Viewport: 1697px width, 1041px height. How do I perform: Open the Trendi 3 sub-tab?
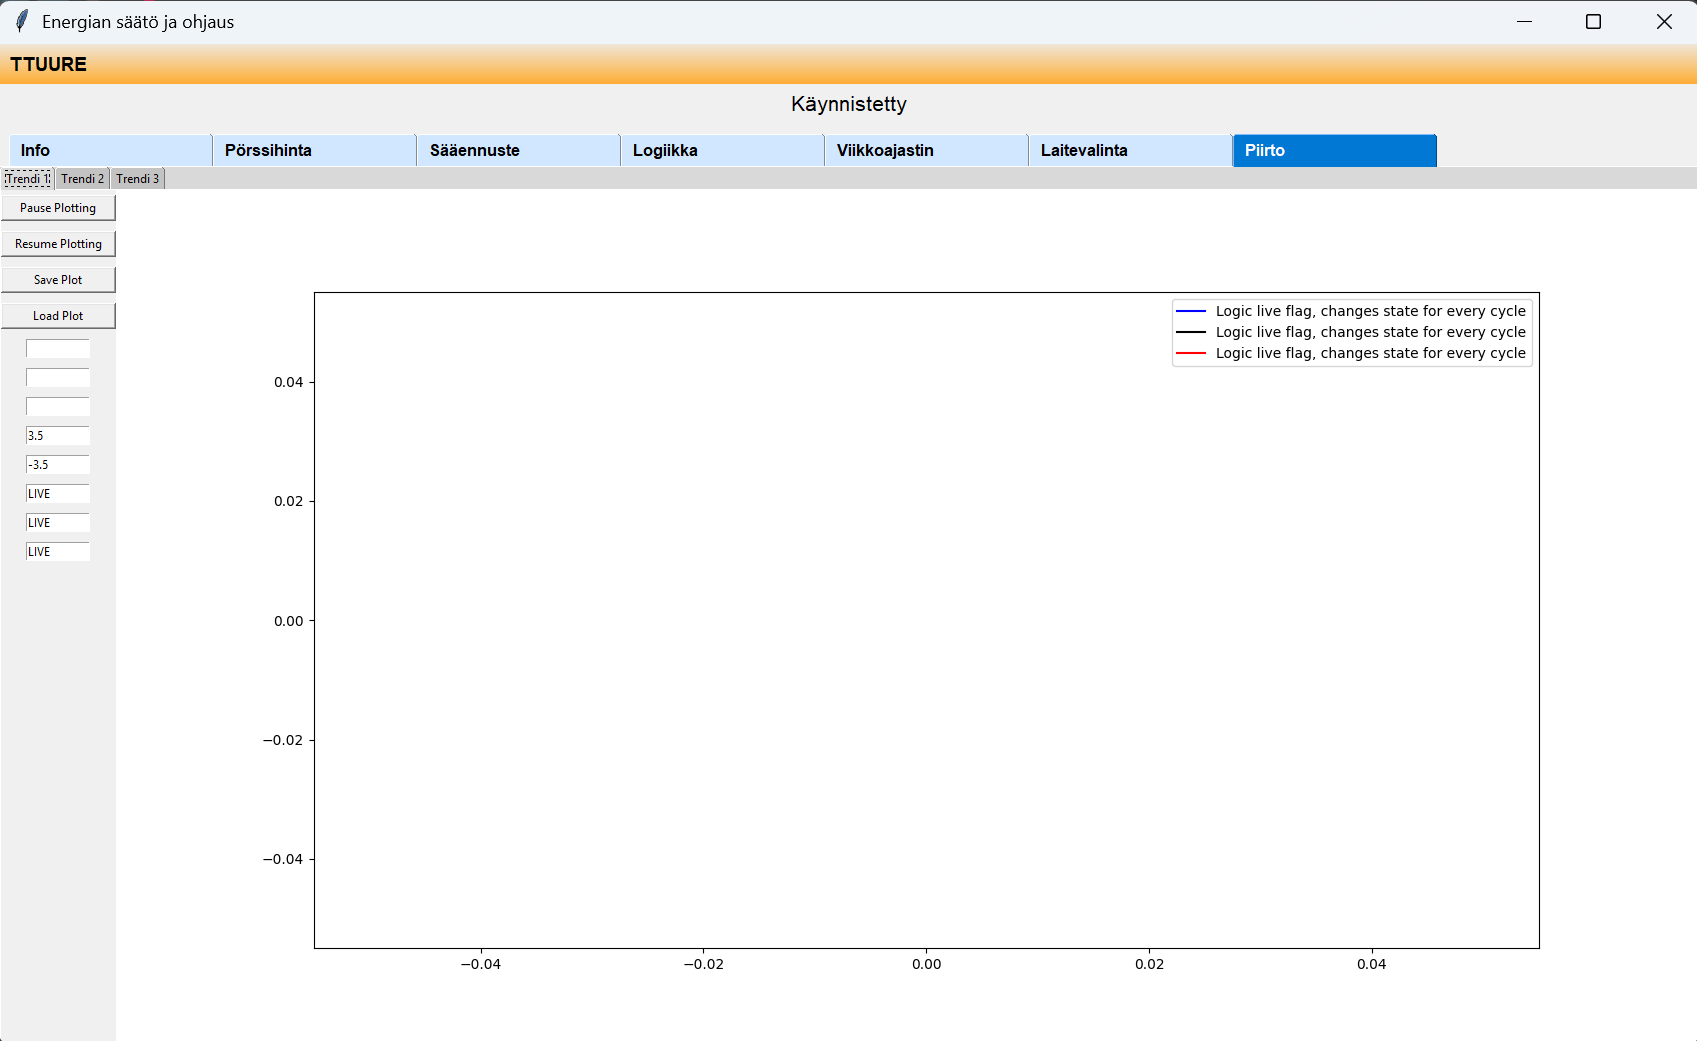(x=137, y=179)
